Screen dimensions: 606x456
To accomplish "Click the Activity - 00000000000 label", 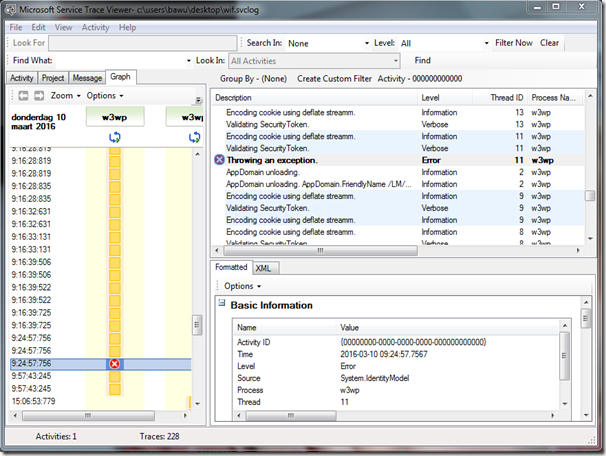I will [x=420, y=79].
